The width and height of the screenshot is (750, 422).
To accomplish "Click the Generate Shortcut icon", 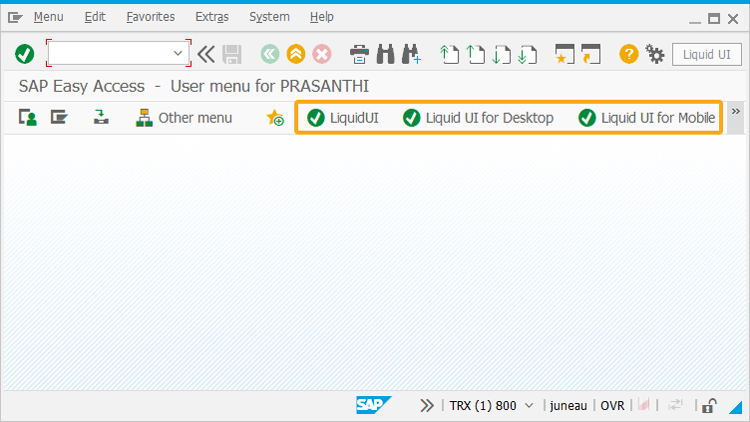I will click(x=591, y=54).
